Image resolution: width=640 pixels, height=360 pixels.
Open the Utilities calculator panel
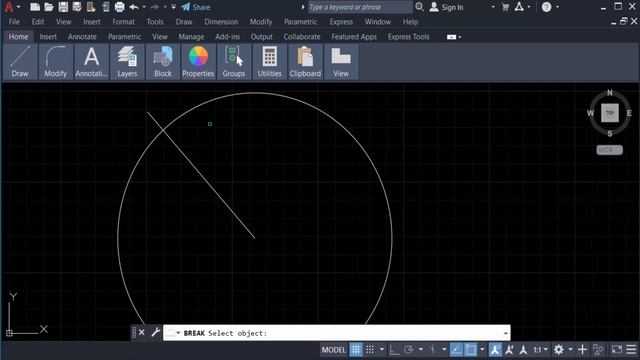269,62
